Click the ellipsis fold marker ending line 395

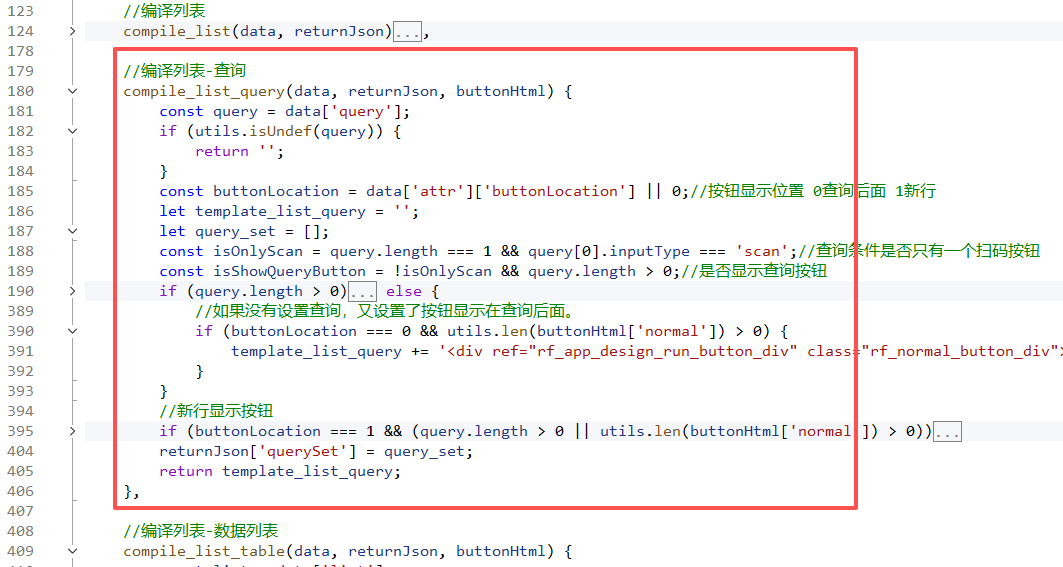coord(947,432)
